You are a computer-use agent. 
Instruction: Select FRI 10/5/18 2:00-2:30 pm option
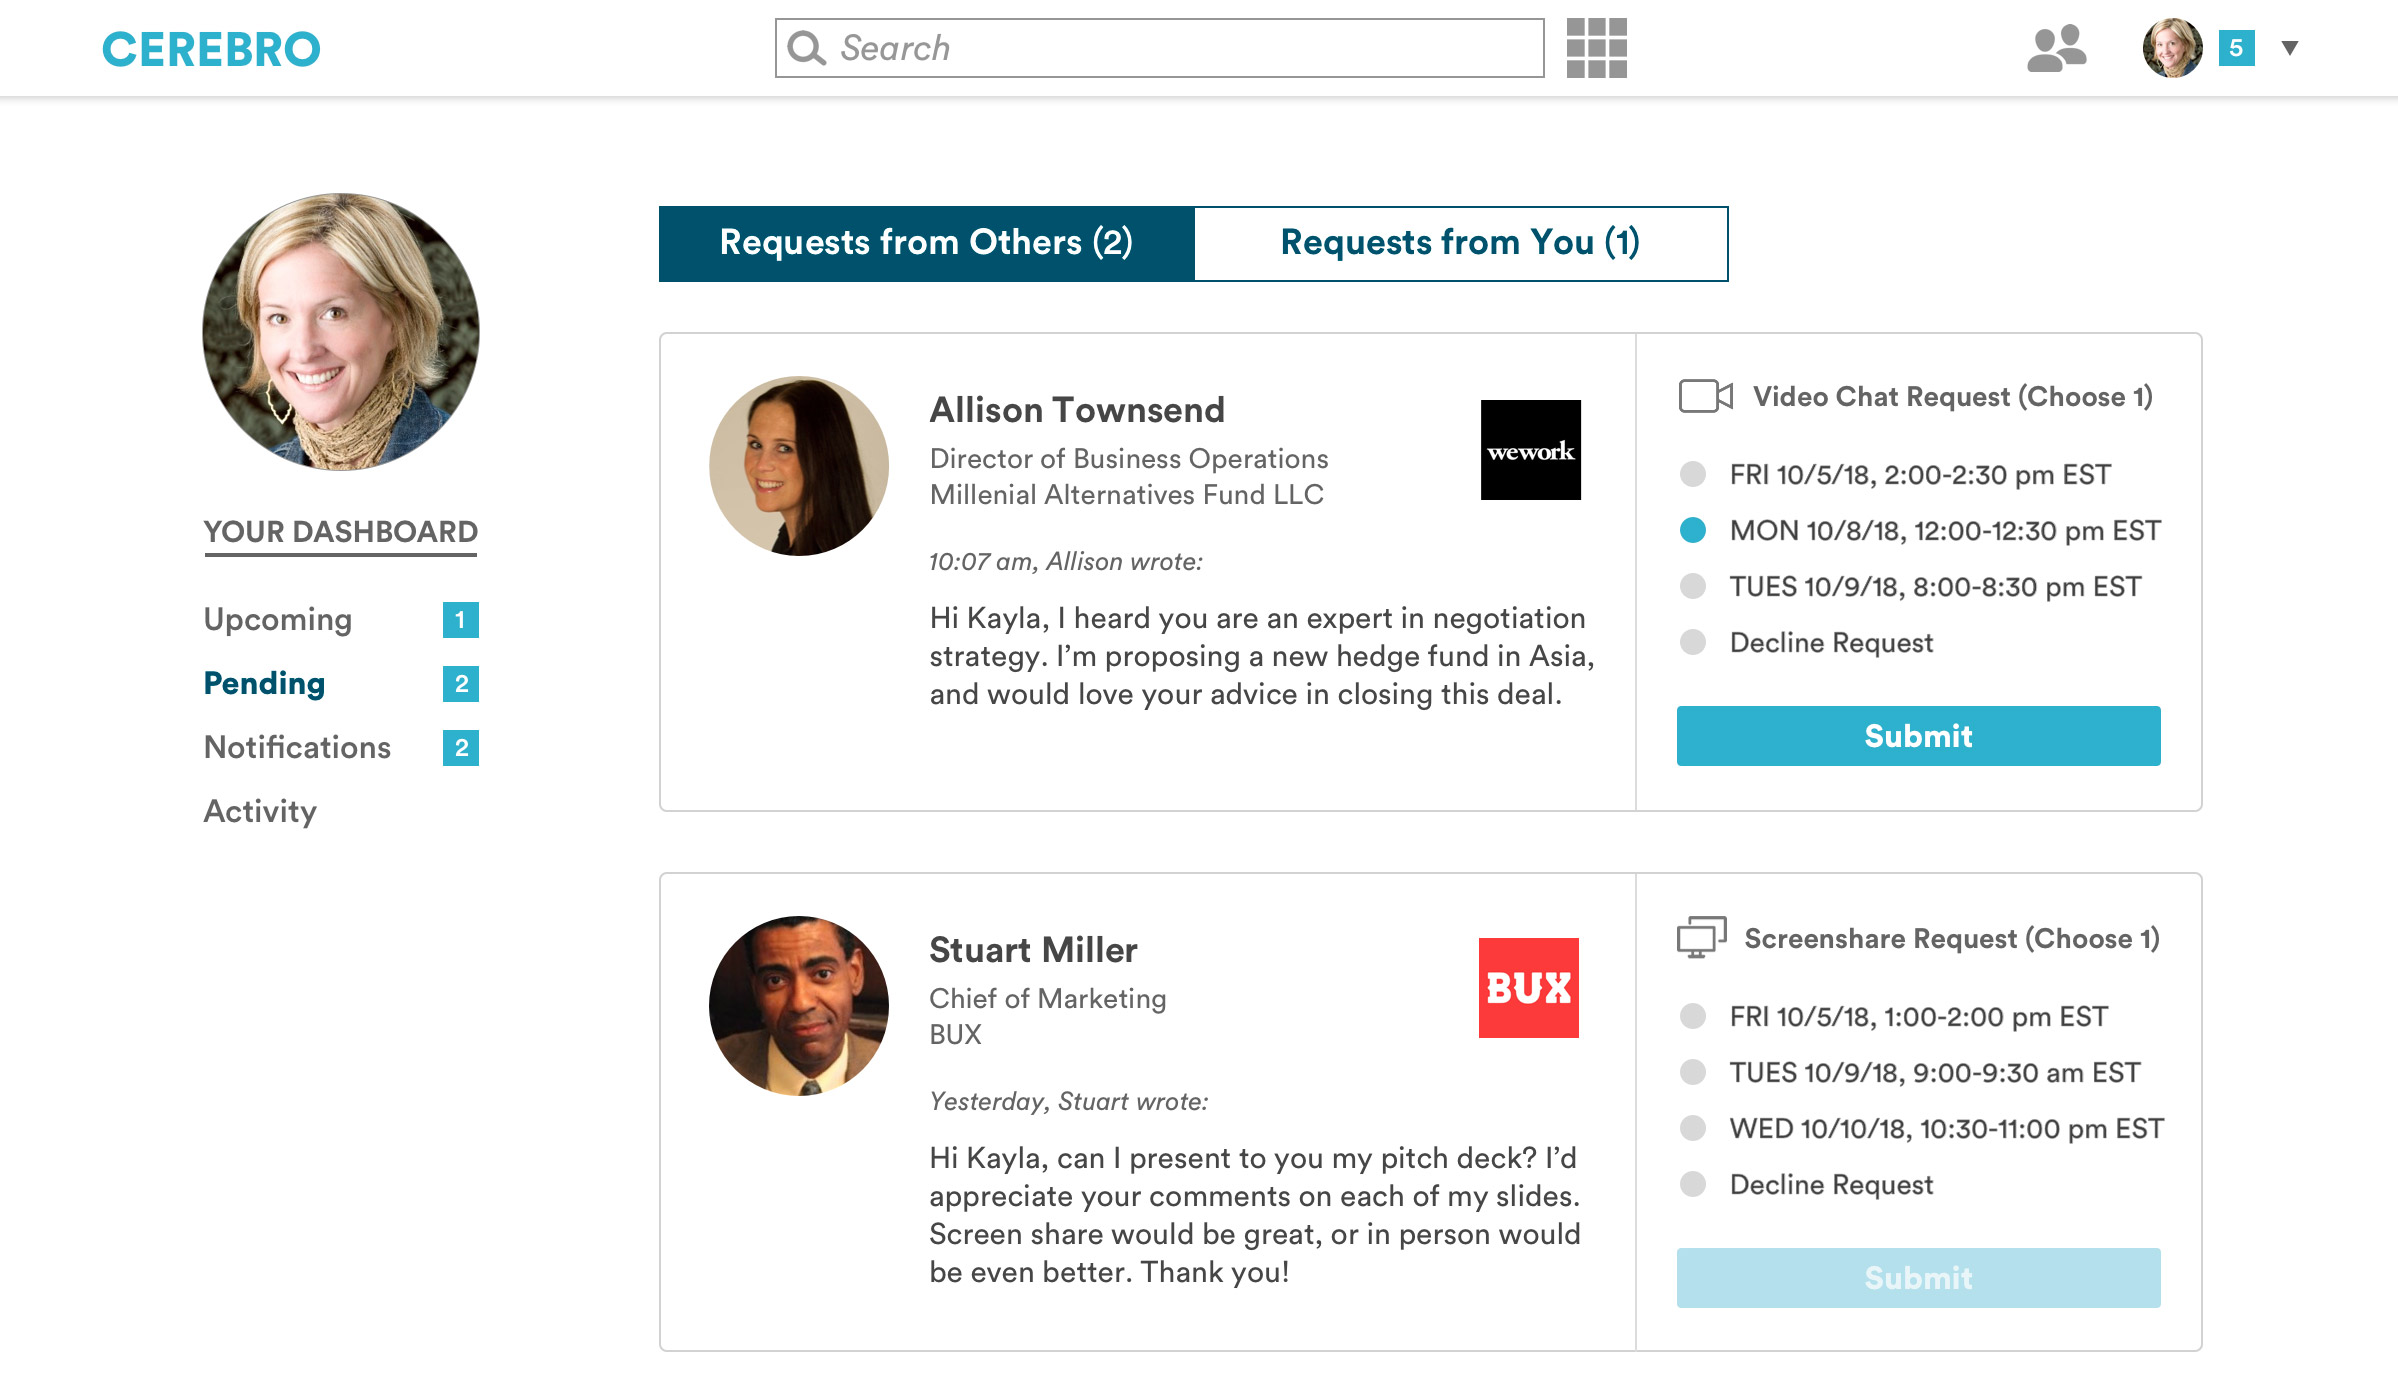point(1693,474)
